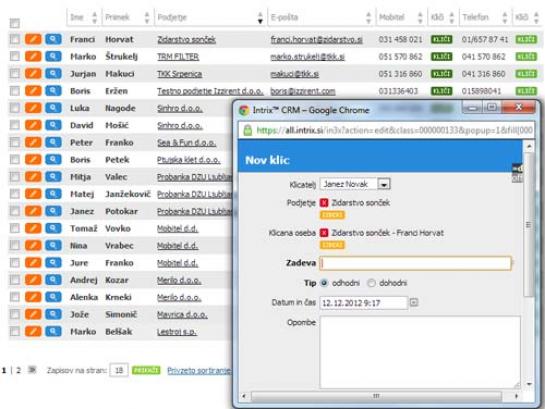This screenshot has width=545, height=409.
Task: Edit Mitja Valec using the pencil icon
Action: pyautogui.click(x=33, y=177)
